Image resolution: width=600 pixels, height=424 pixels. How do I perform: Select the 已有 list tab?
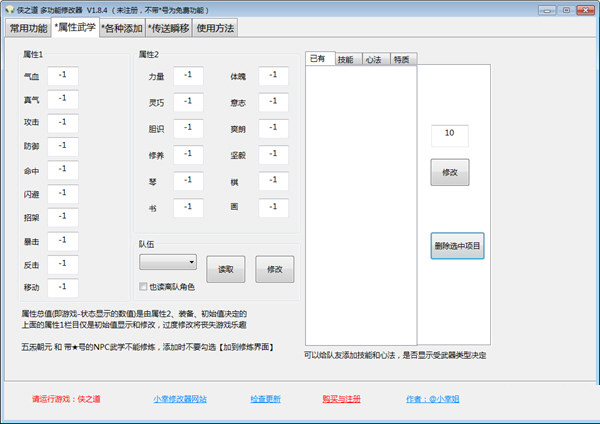[x=320, y=59]
